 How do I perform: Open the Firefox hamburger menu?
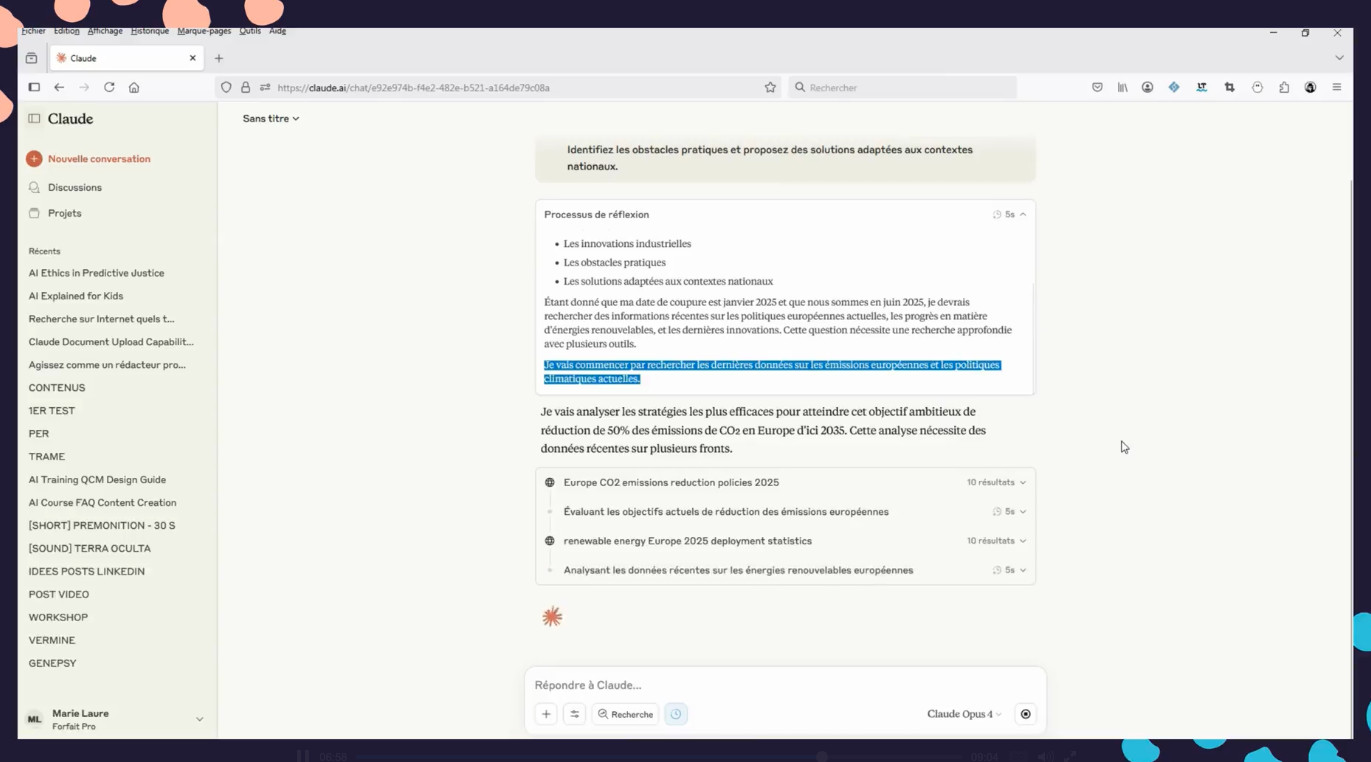(1336, 88)
